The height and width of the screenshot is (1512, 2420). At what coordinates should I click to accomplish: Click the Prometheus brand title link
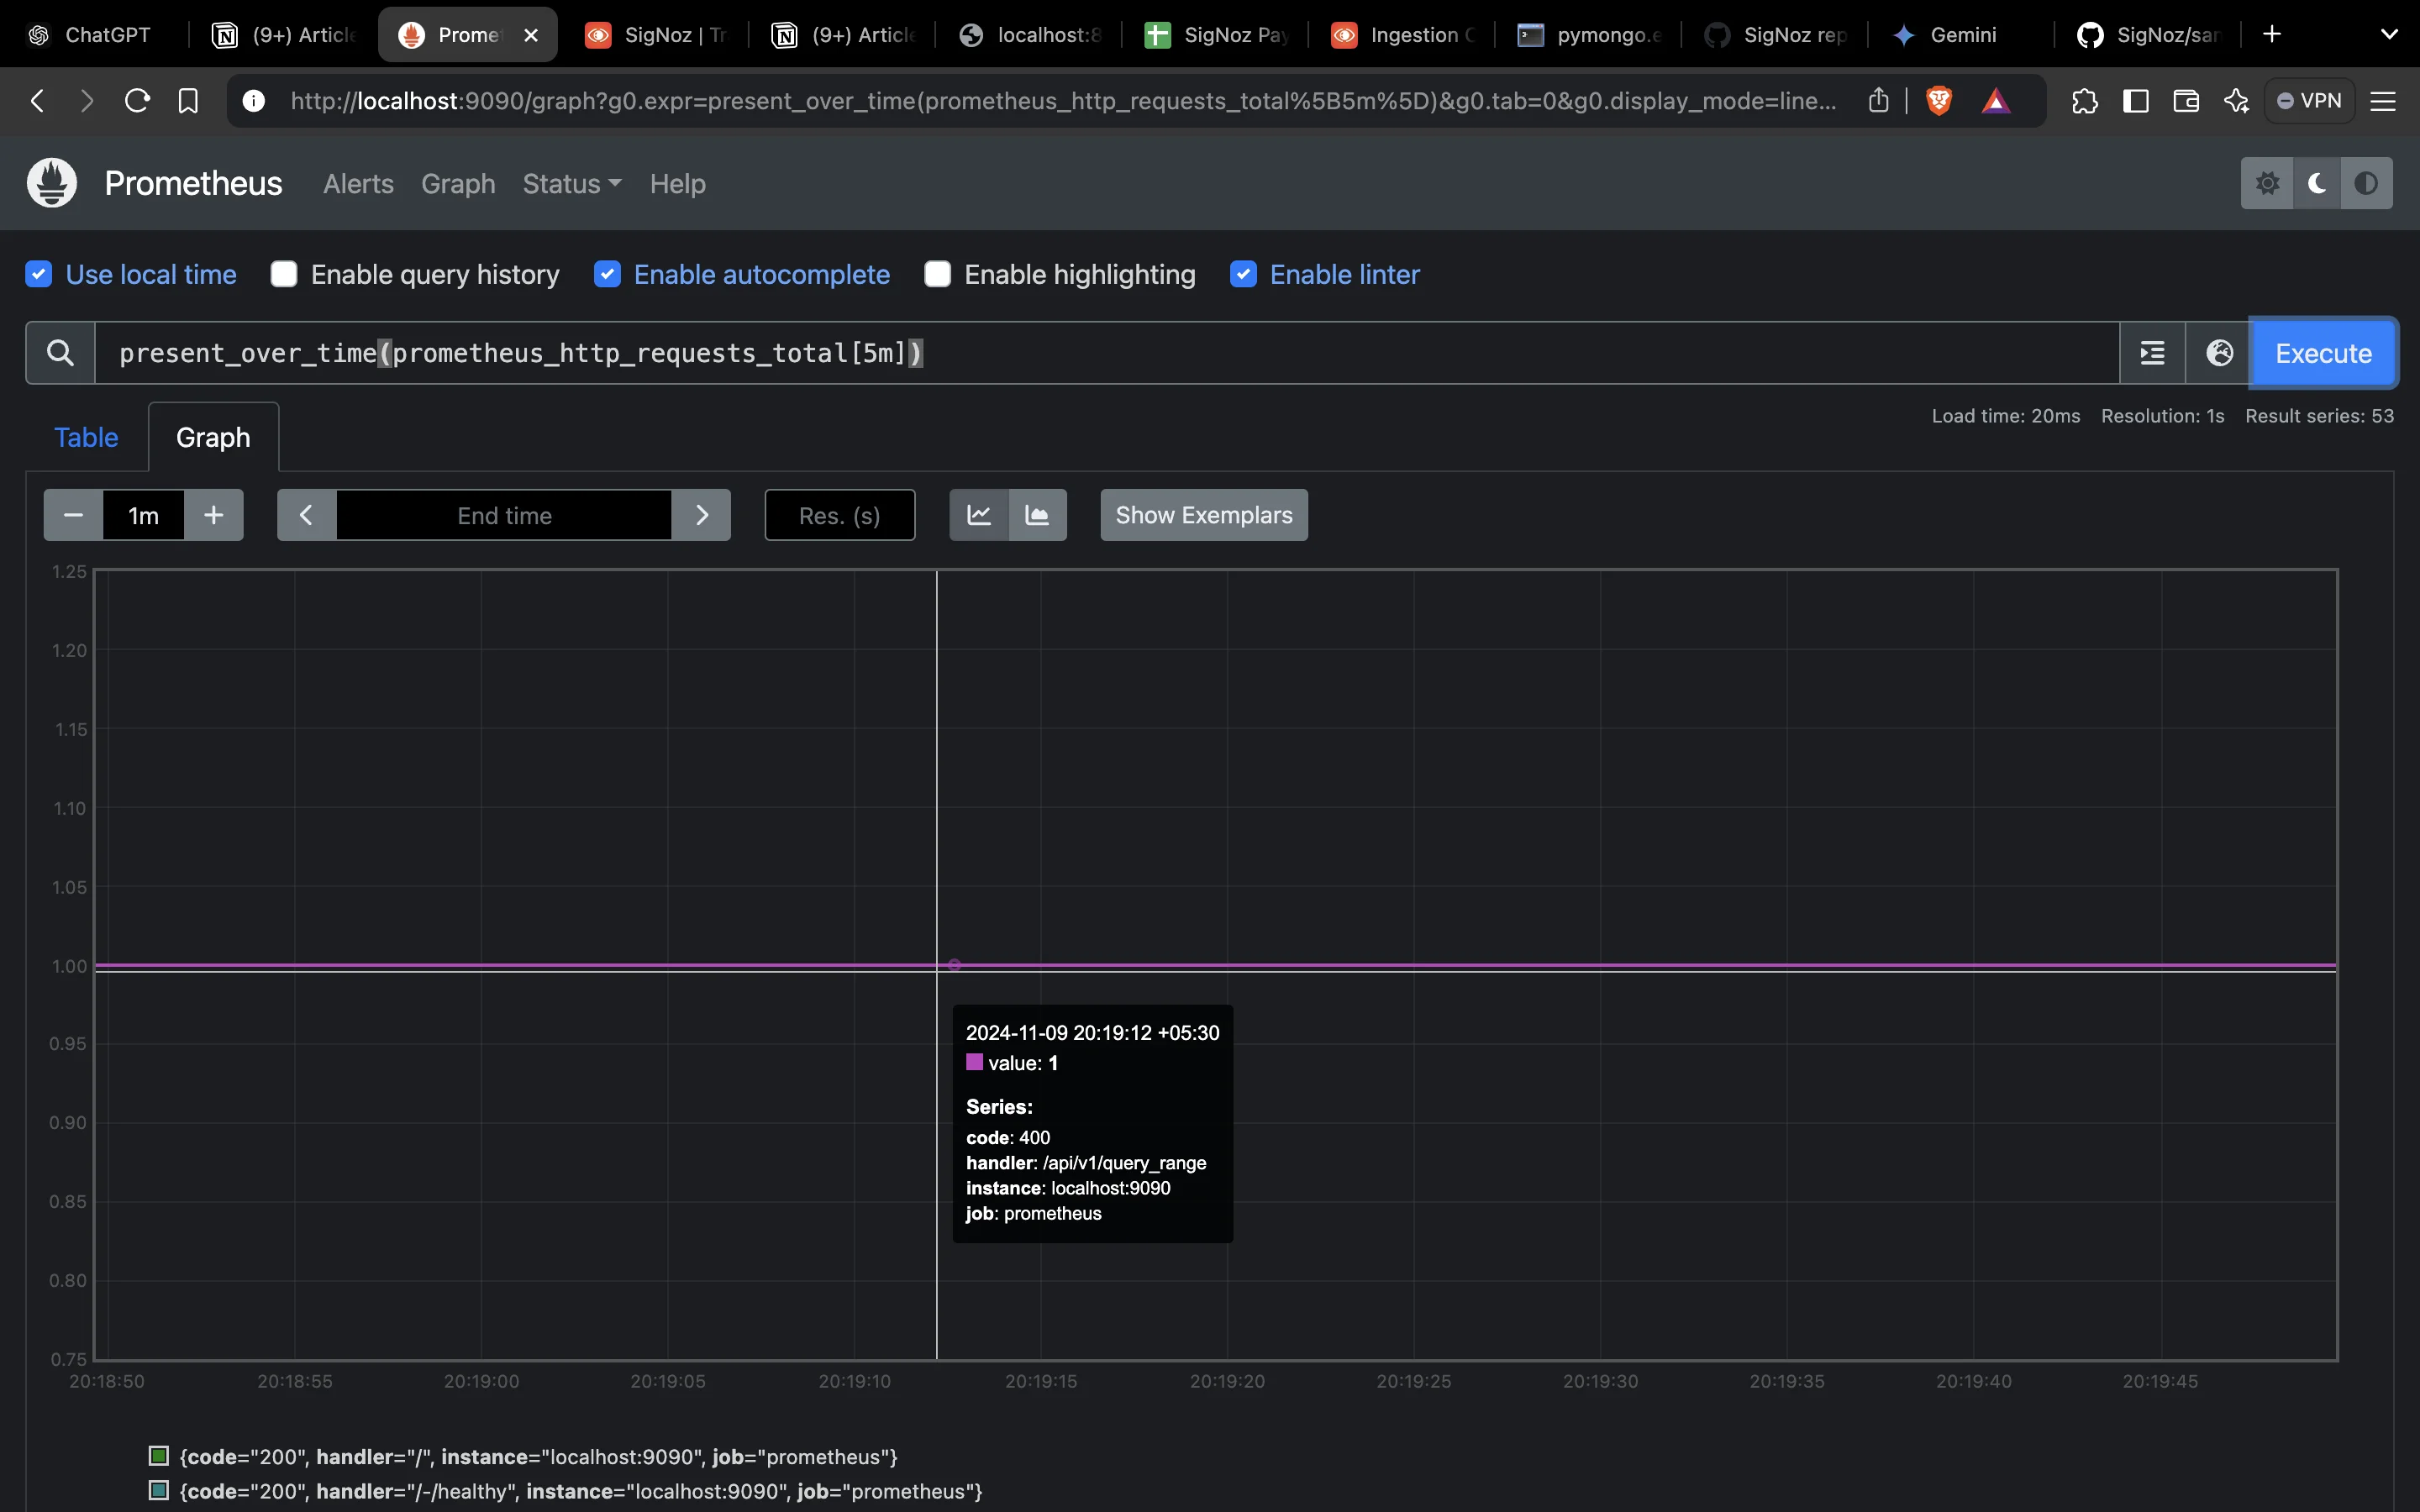point(193,184)
